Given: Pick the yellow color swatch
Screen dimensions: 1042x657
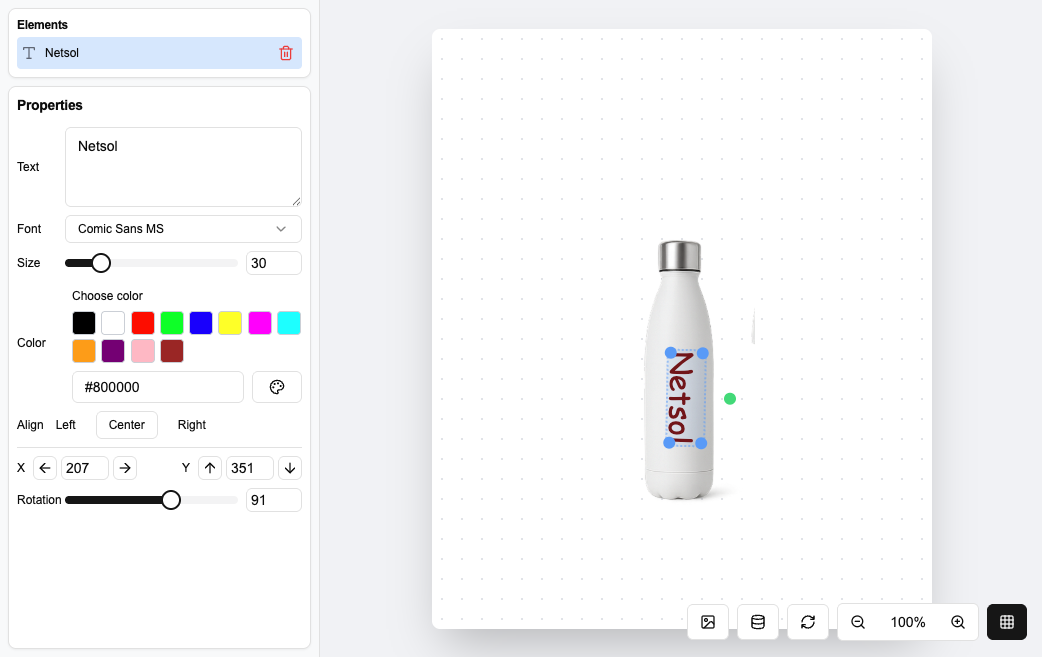Looking at the screenshot, I should click(230, 323).
